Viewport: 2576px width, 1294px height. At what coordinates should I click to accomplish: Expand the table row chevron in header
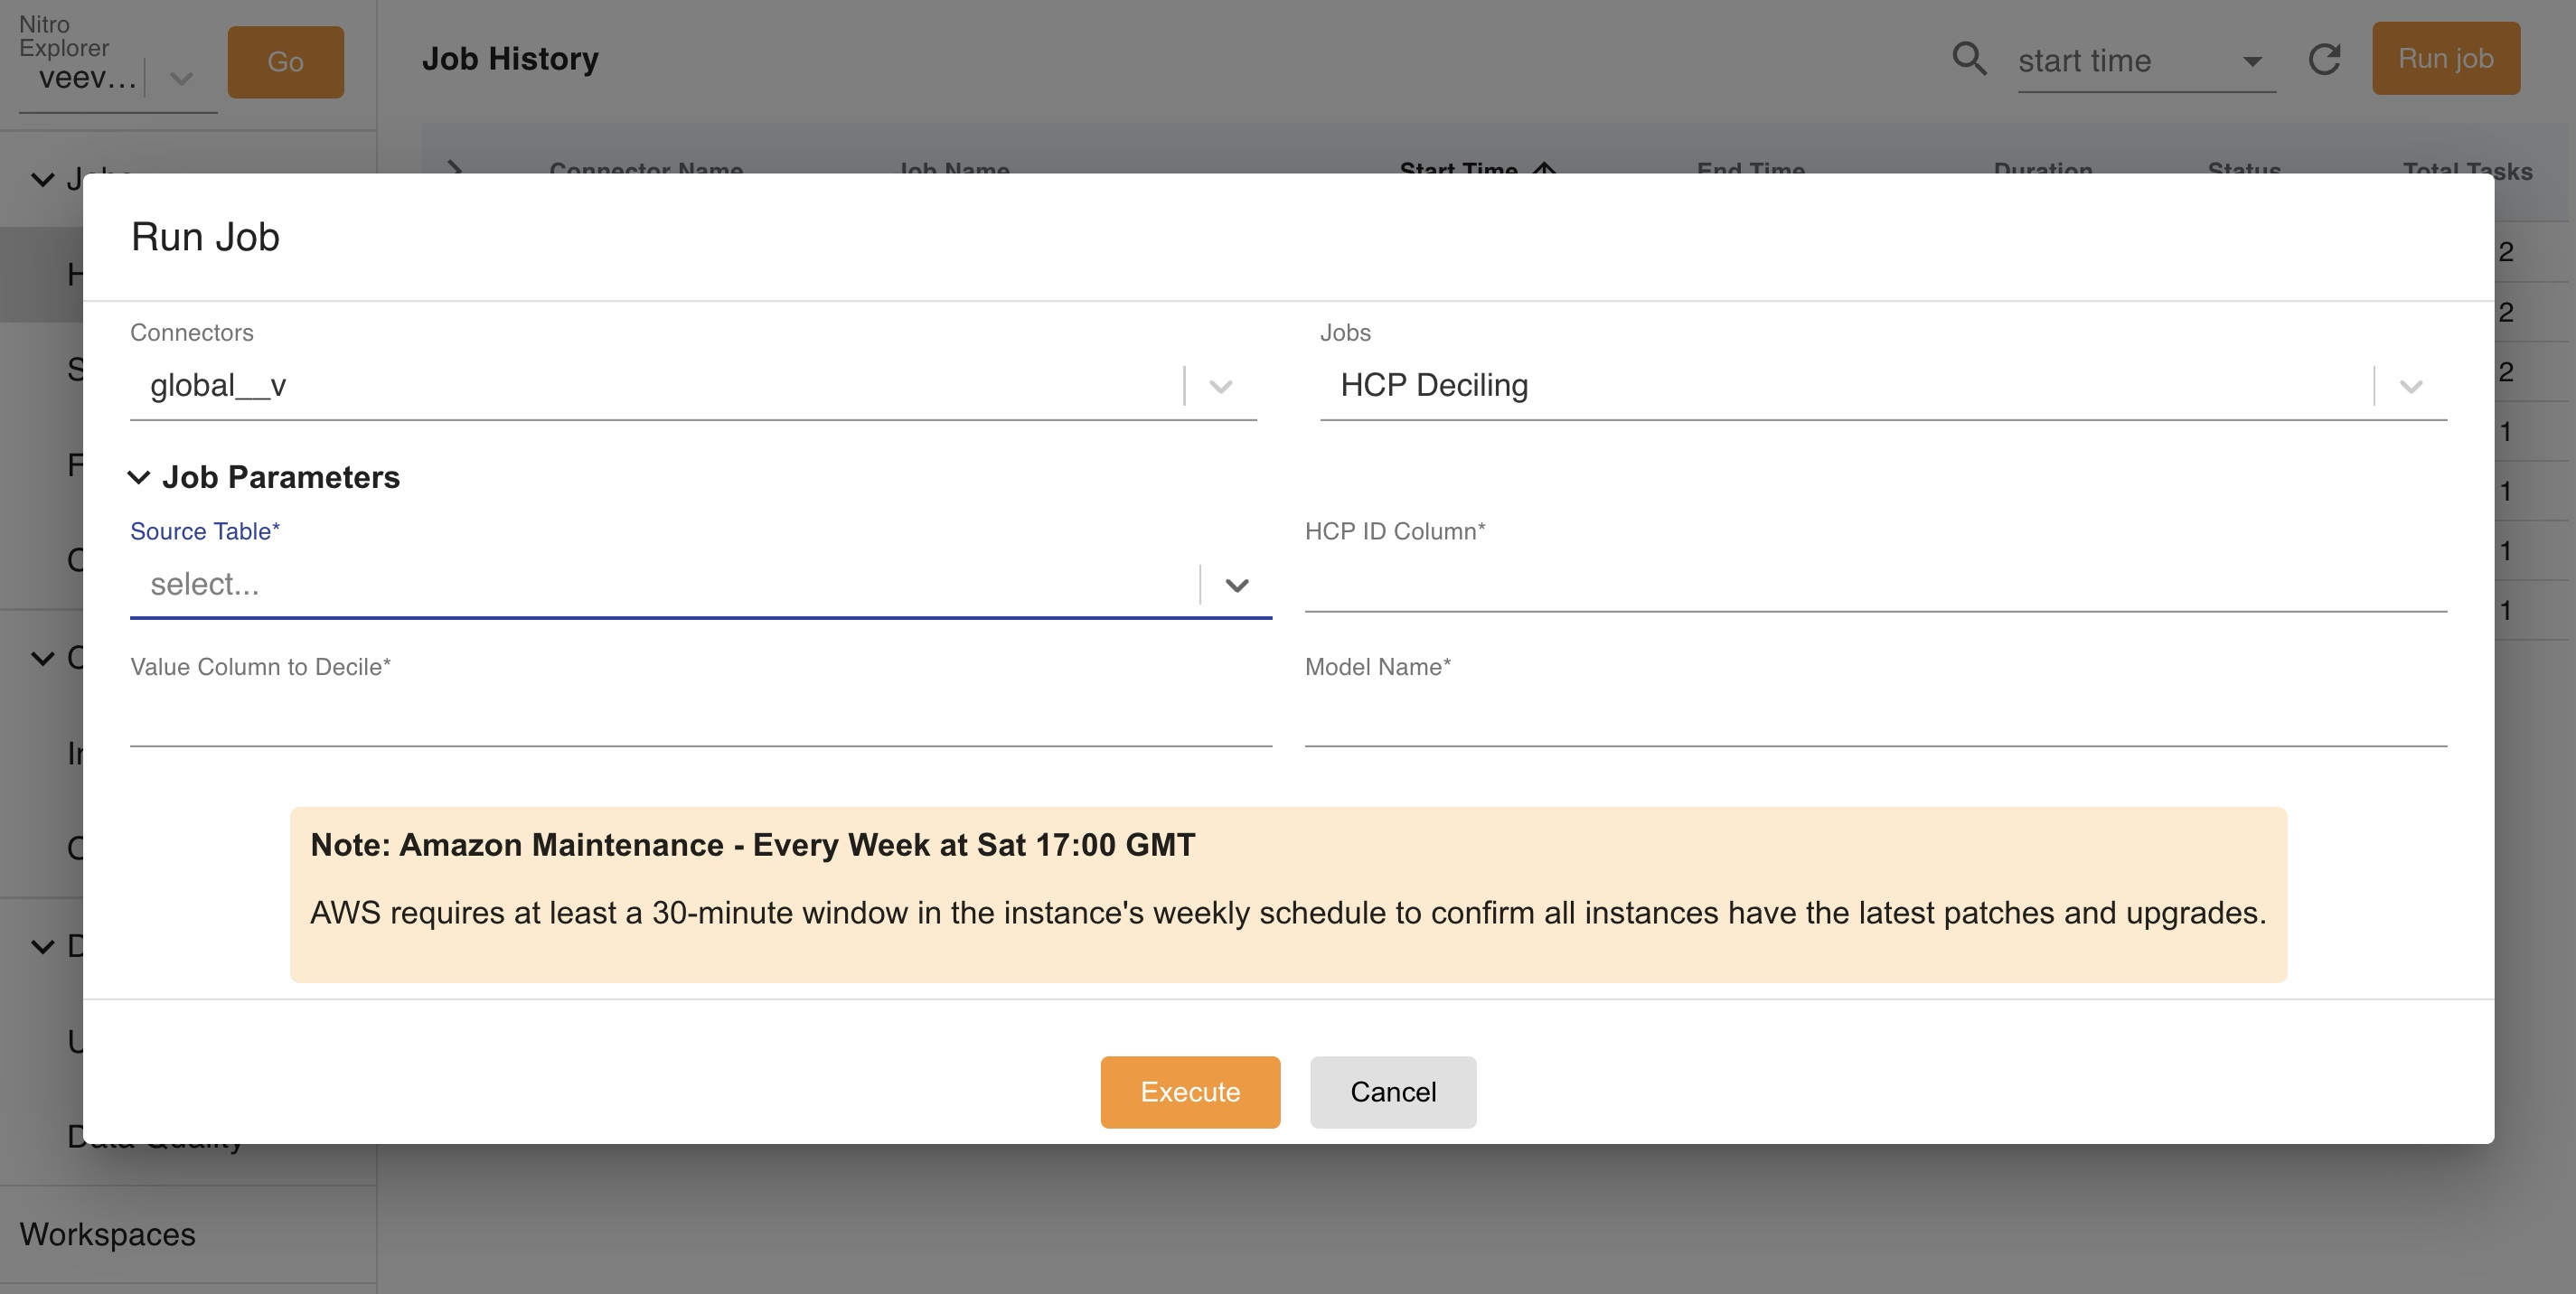455,167
